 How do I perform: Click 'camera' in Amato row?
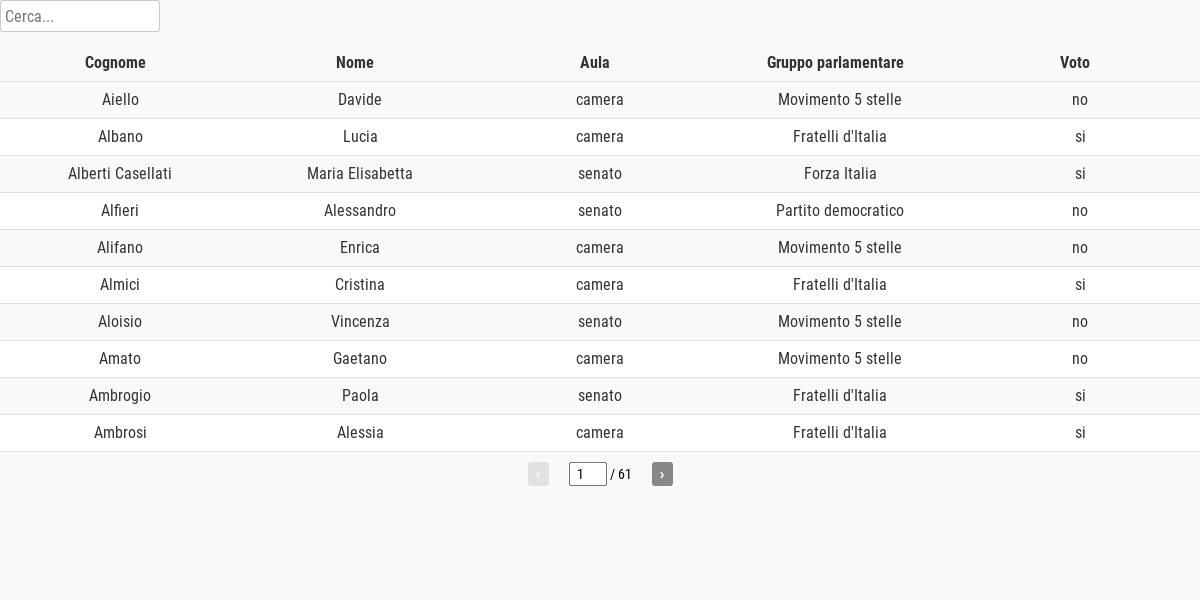point(600,359)
